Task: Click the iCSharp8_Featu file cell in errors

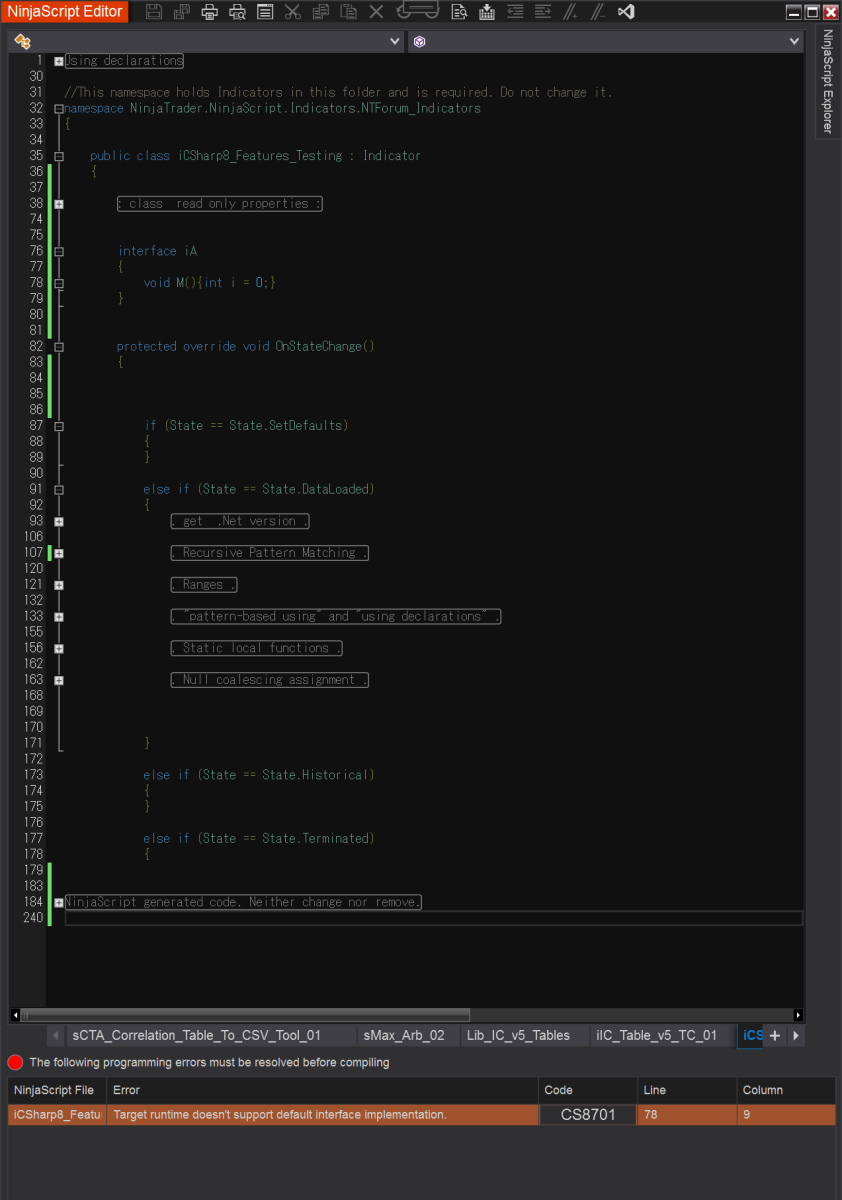Action: 57,1114
